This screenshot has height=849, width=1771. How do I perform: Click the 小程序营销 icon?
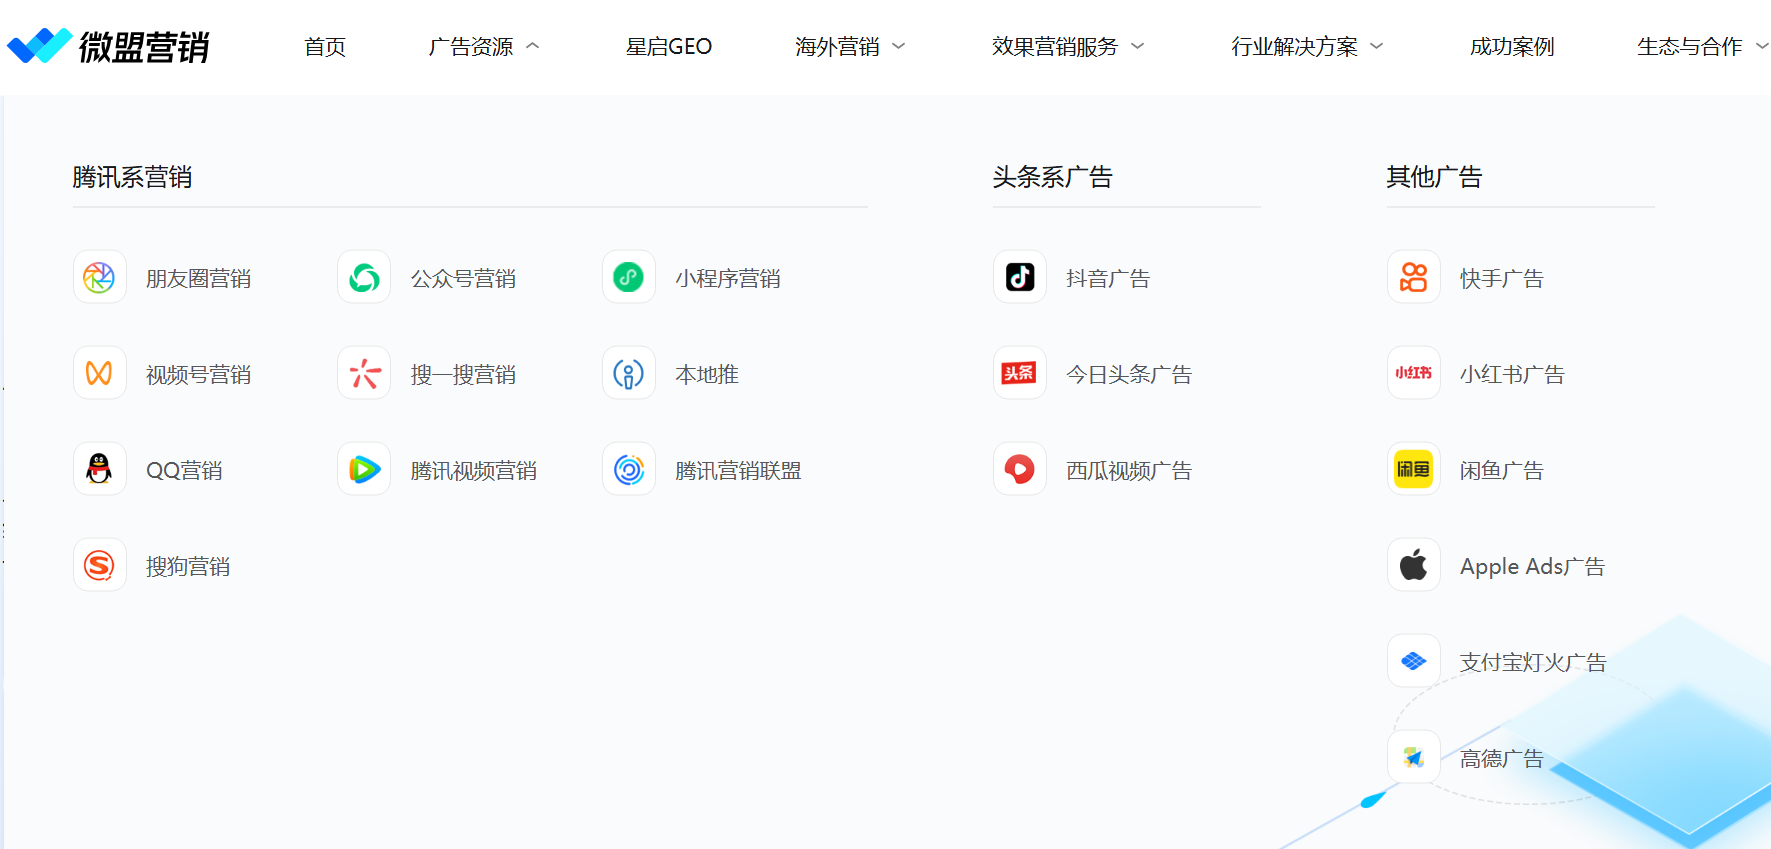pyautogui.click(x=629, y=277)
